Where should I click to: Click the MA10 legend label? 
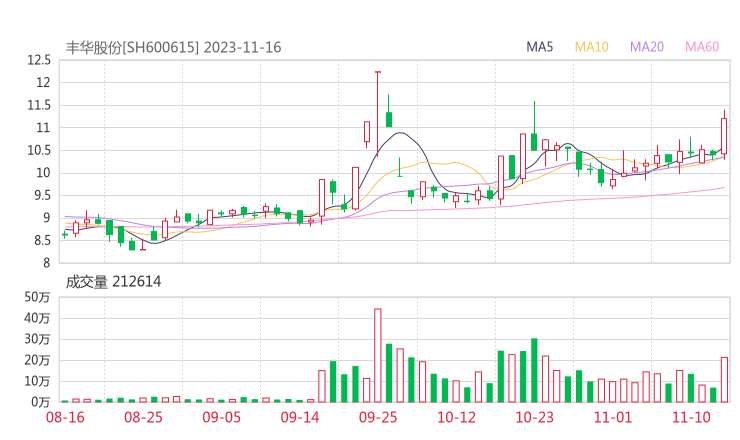tap(591, 47)
